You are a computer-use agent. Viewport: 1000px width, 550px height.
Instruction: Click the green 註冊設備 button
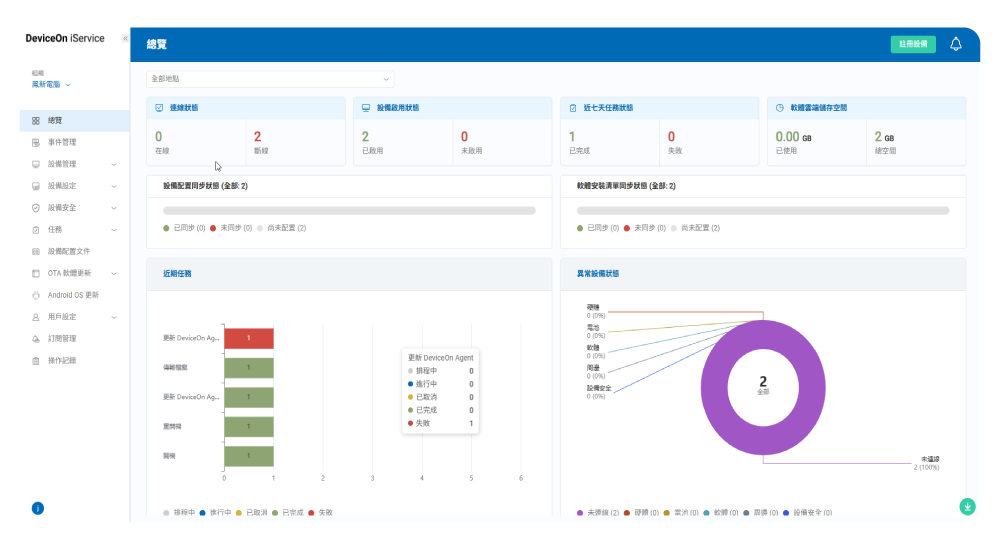912,44
